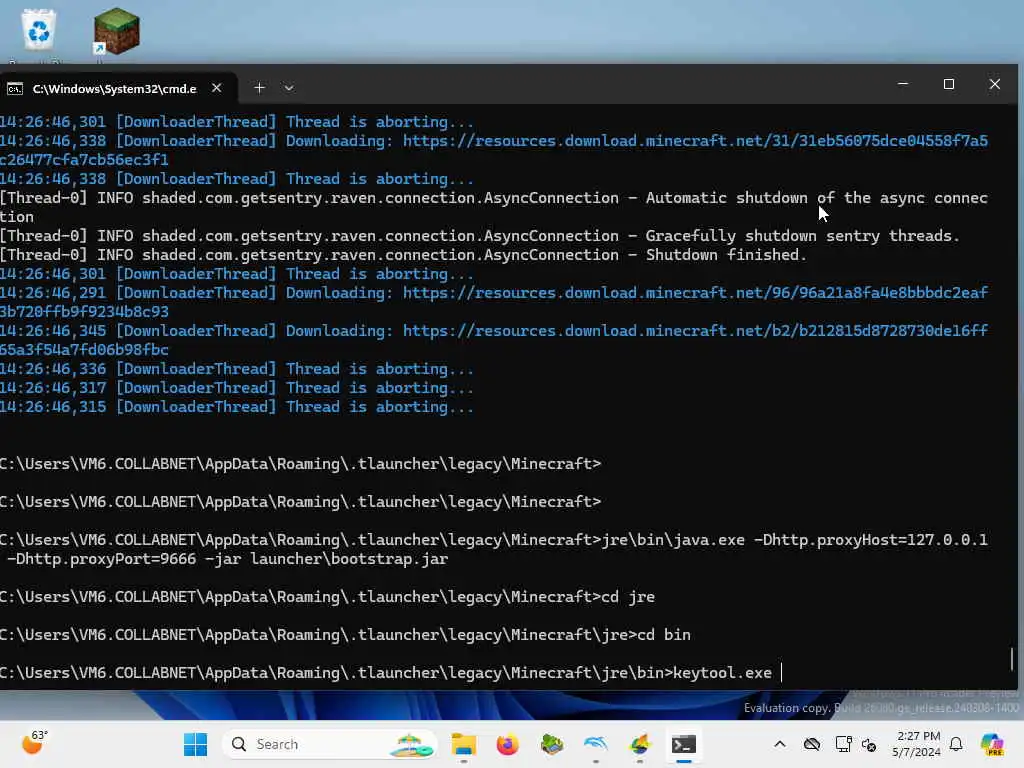Click the download URL containing /96/96a21a8fa4e8

coord(695,293)
